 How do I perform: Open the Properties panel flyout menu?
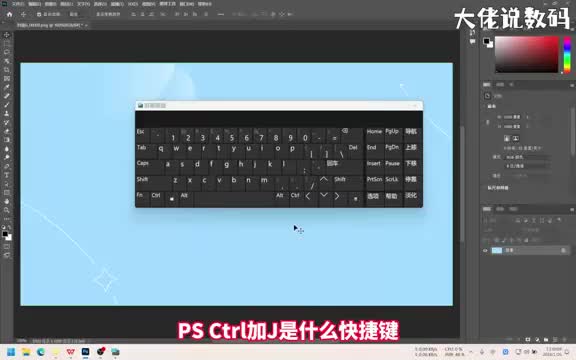click(x=572, y=85)
